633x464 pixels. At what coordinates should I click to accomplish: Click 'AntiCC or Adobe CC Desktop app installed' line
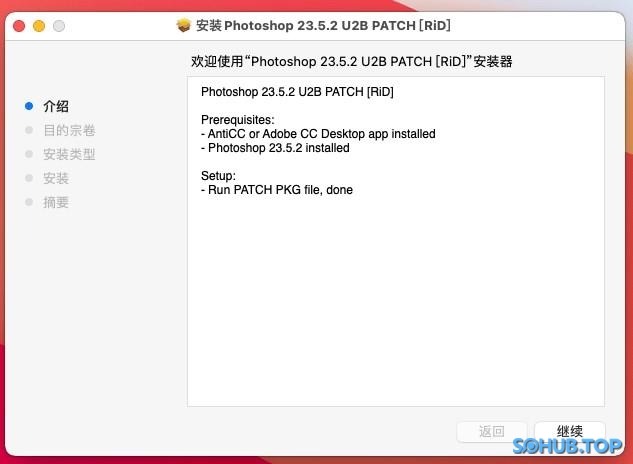[318, 134]
